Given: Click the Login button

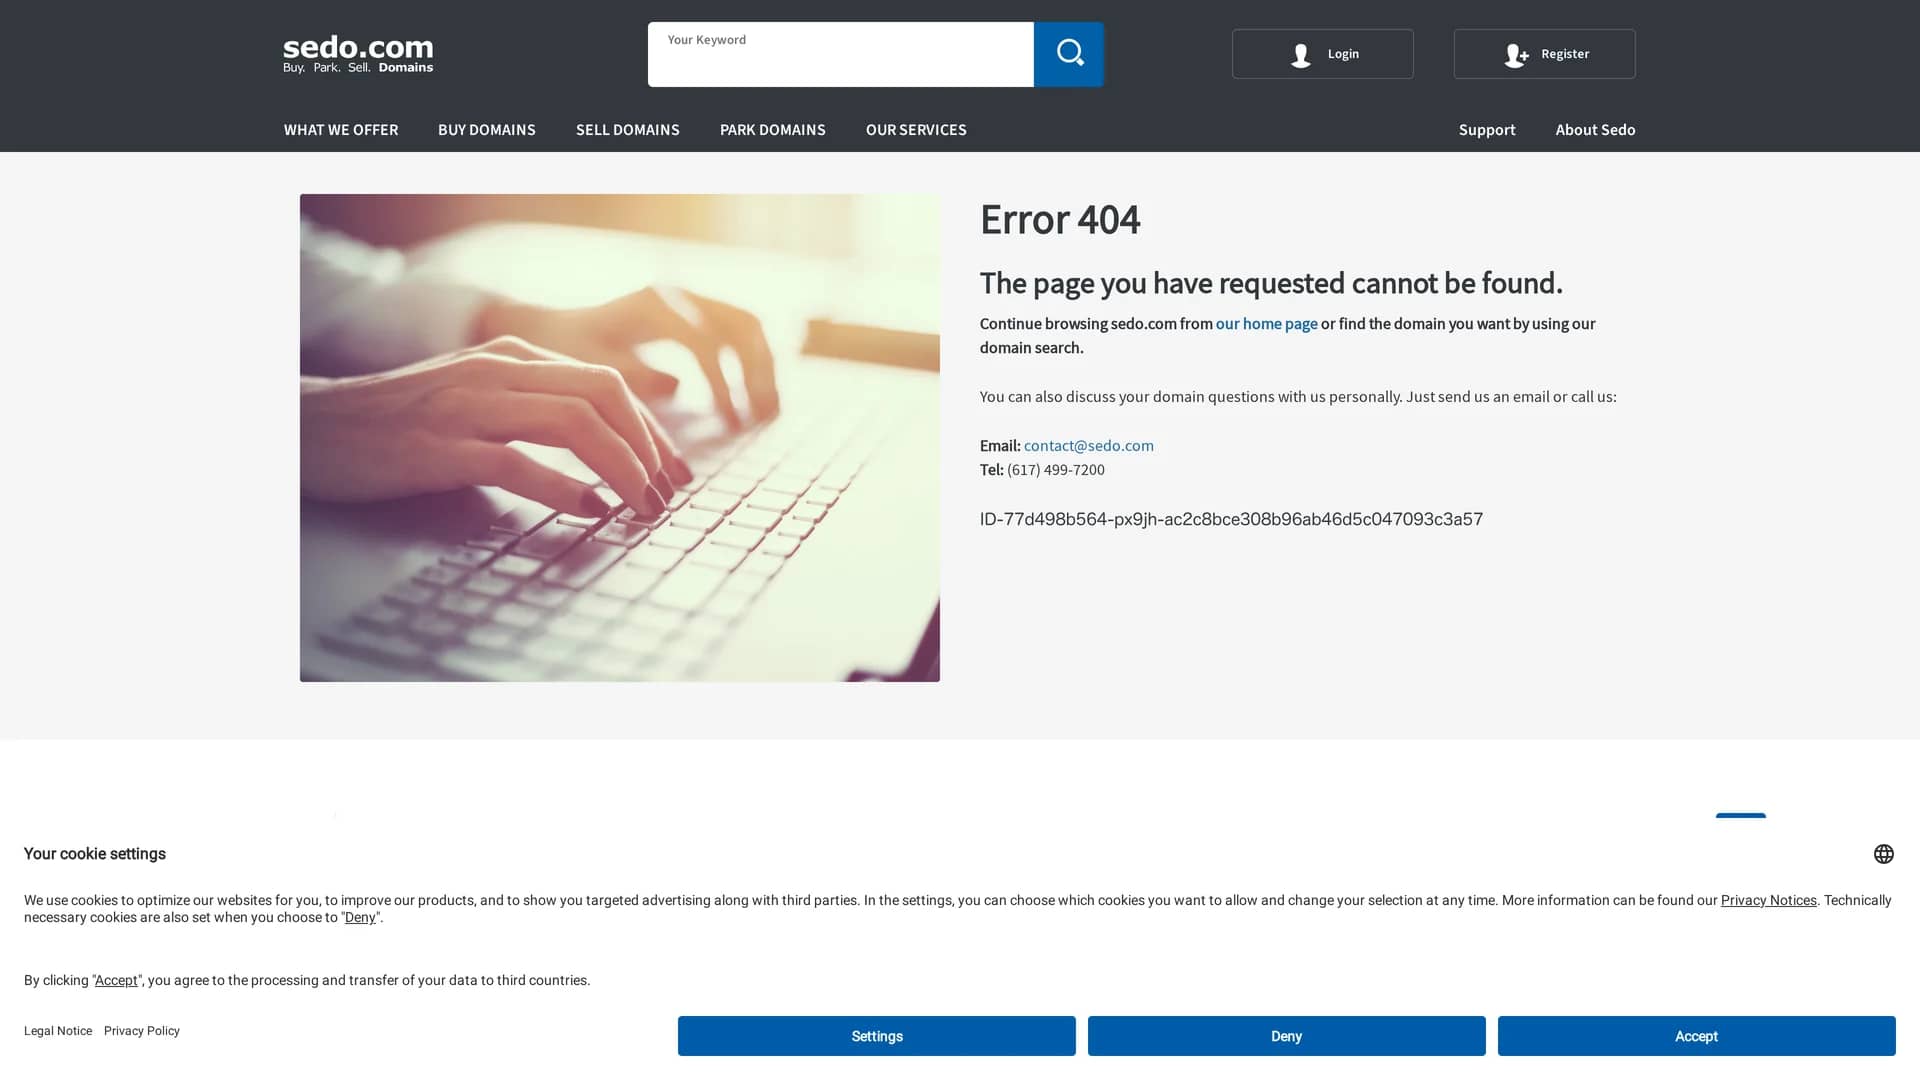Looking at the screenshot, I should click(1322, 54).
